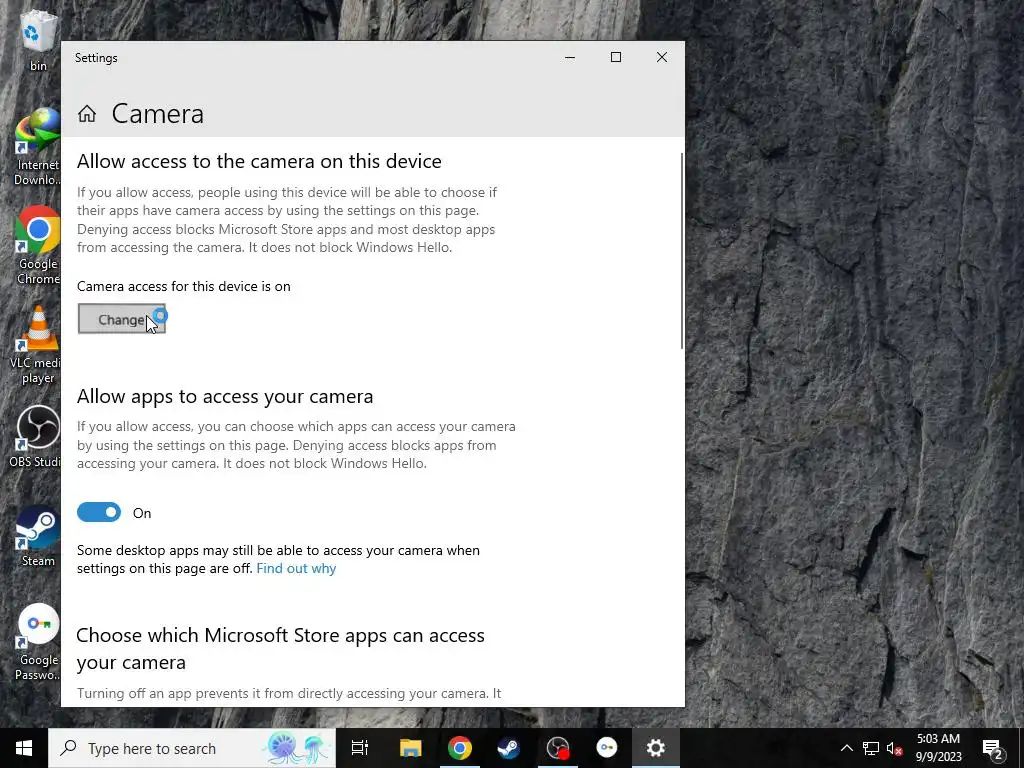Click the Settings window vertical scrollbar
The width and height of the screenshot is (1024, 768).
tap(682, 251)
